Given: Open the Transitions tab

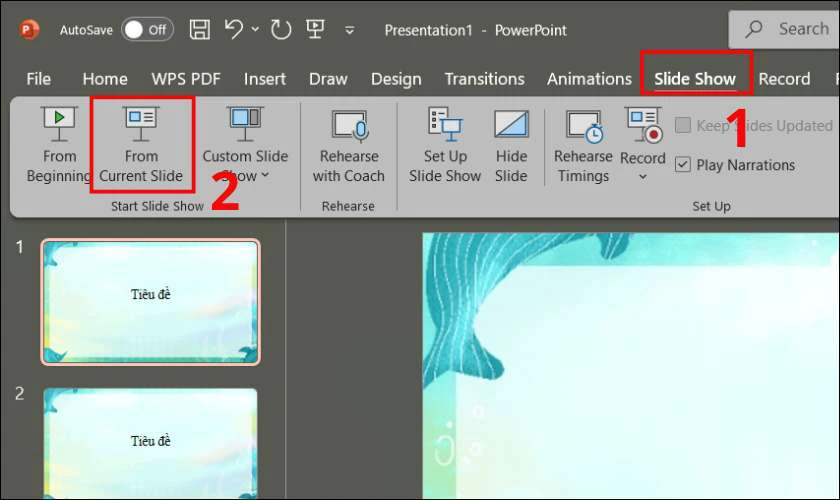Looking at the screenshot, I should (x=484, y=79).
